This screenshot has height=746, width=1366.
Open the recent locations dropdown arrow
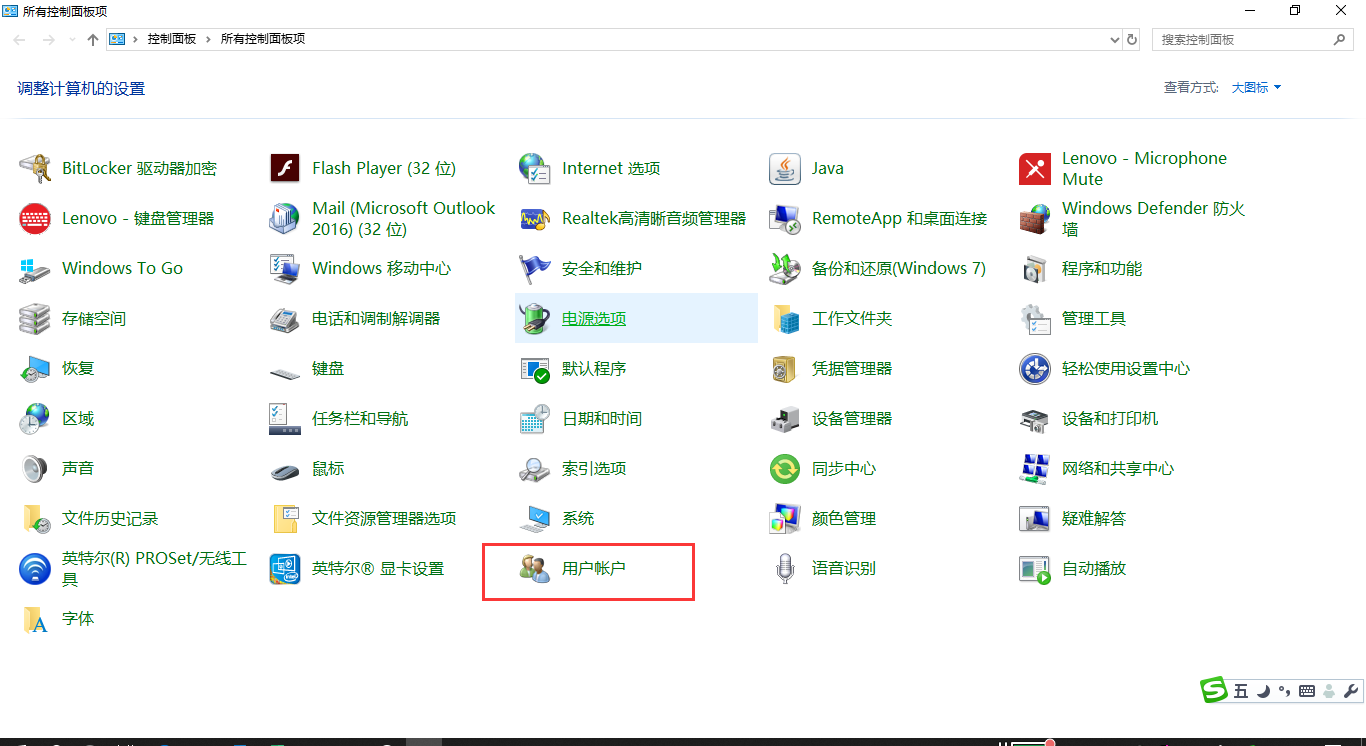tap(71, 40)
